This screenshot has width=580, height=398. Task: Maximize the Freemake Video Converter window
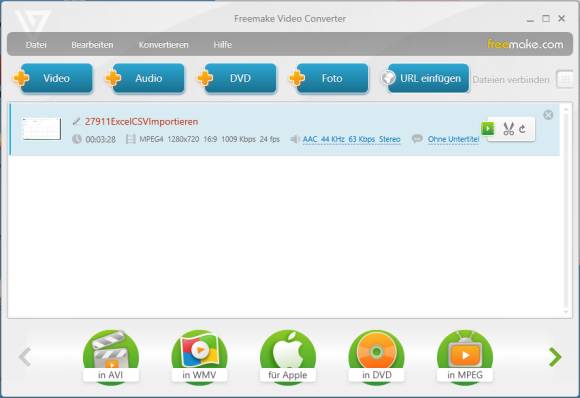pyautogui.click(x=546, y=18)
